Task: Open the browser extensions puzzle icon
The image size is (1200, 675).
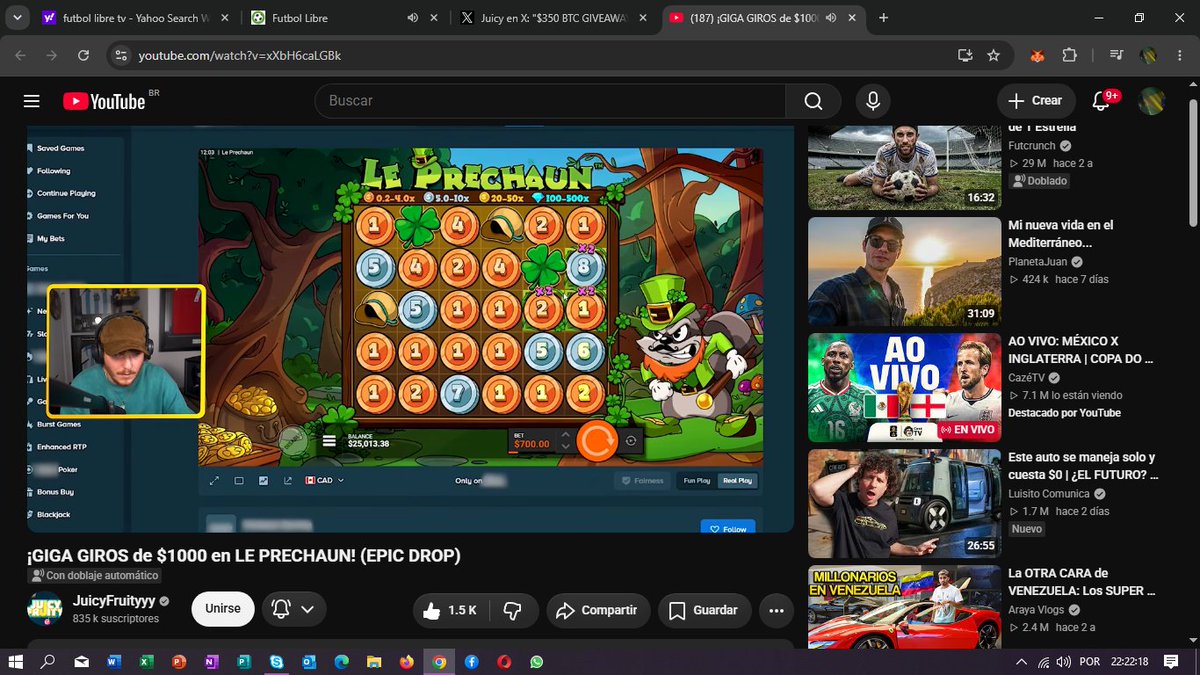Action: coord(1069,56)
